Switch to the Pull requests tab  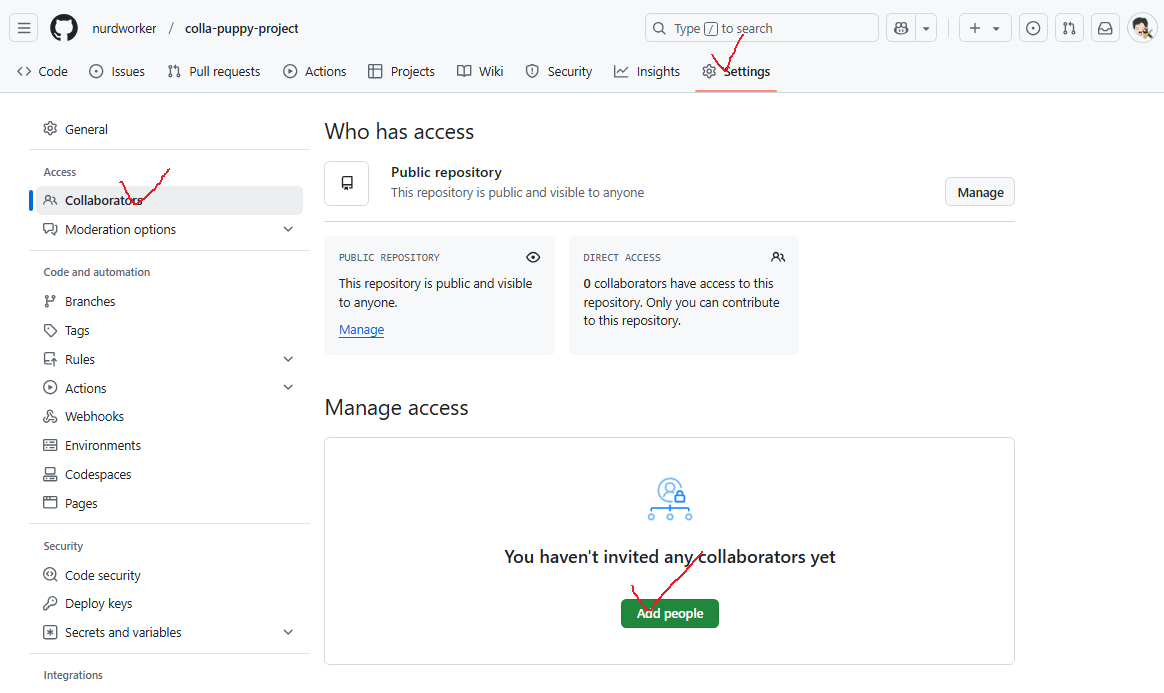pos(214,71)
